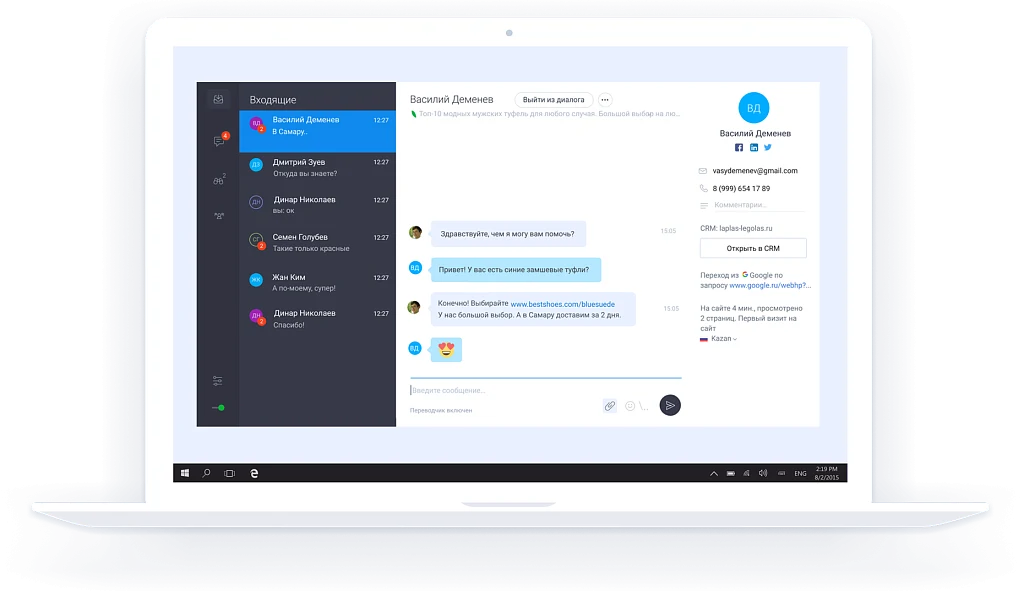Open the visitors binoculars icon in sidebar
Screen dimensions: 1024x591
[x=219, y=180]
